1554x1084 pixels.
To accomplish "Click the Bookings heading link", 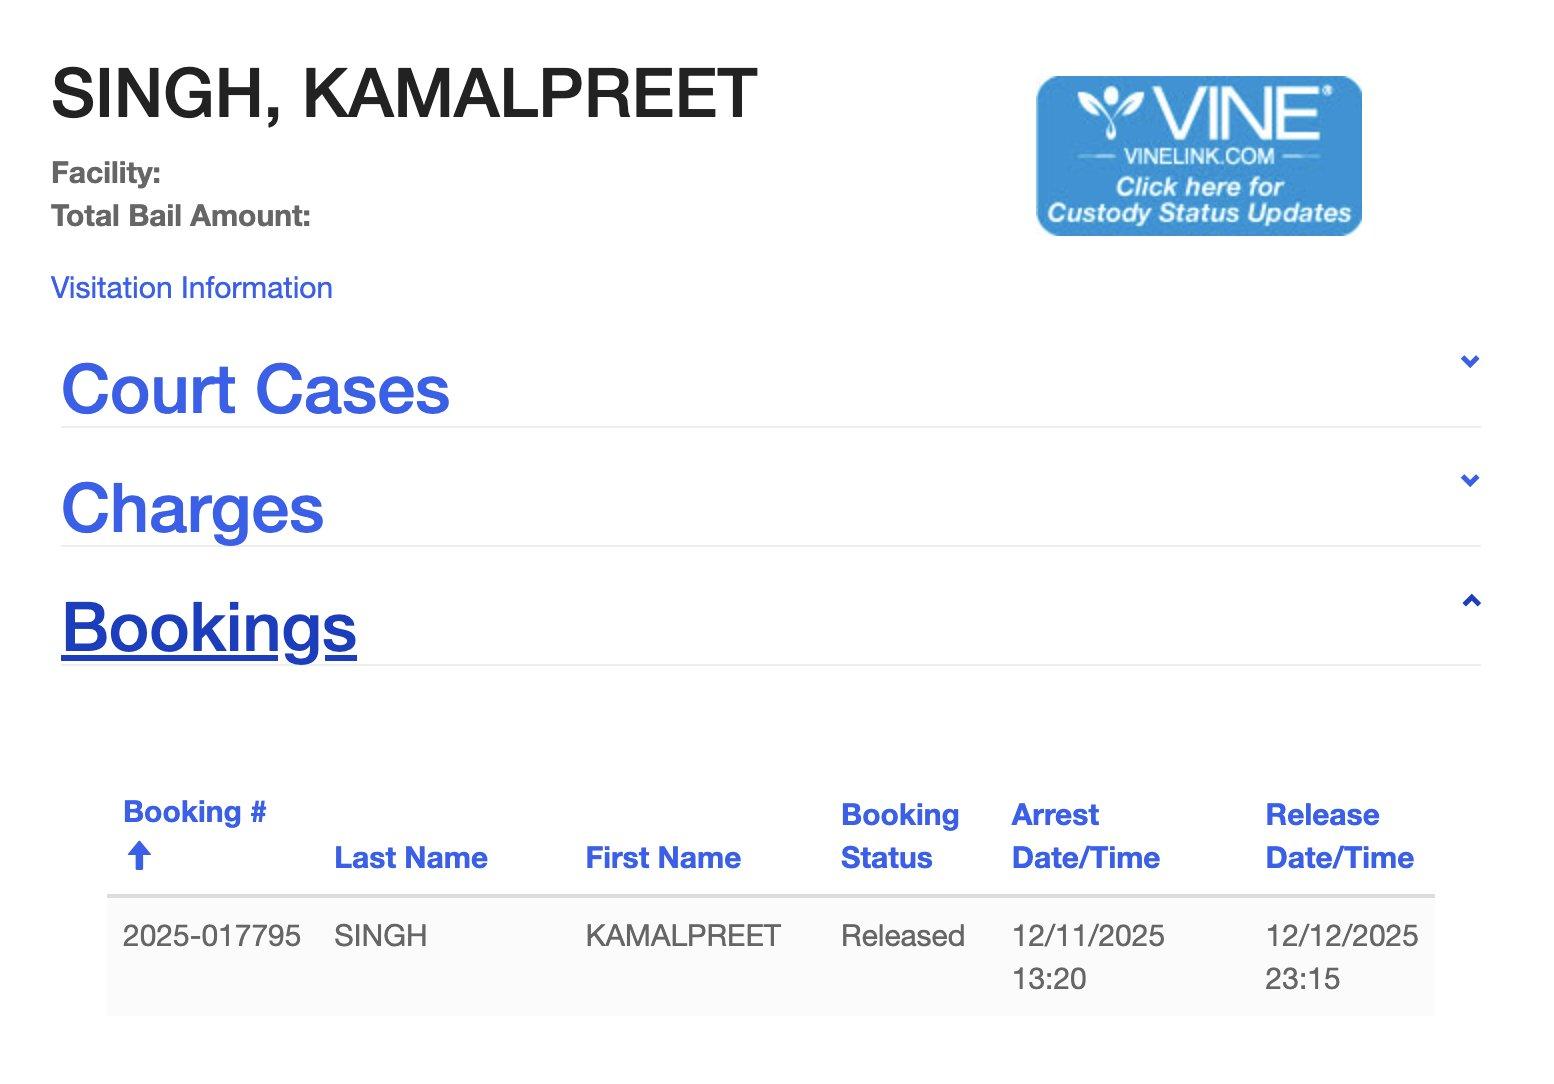I will coord(209,627).
